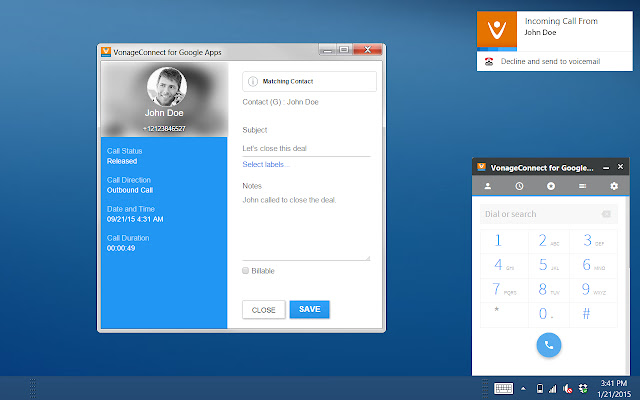The width and height of the screenshot is (640, 400).
Task: Dial keypad digit 7 PQRS
Action: [504, 290]
